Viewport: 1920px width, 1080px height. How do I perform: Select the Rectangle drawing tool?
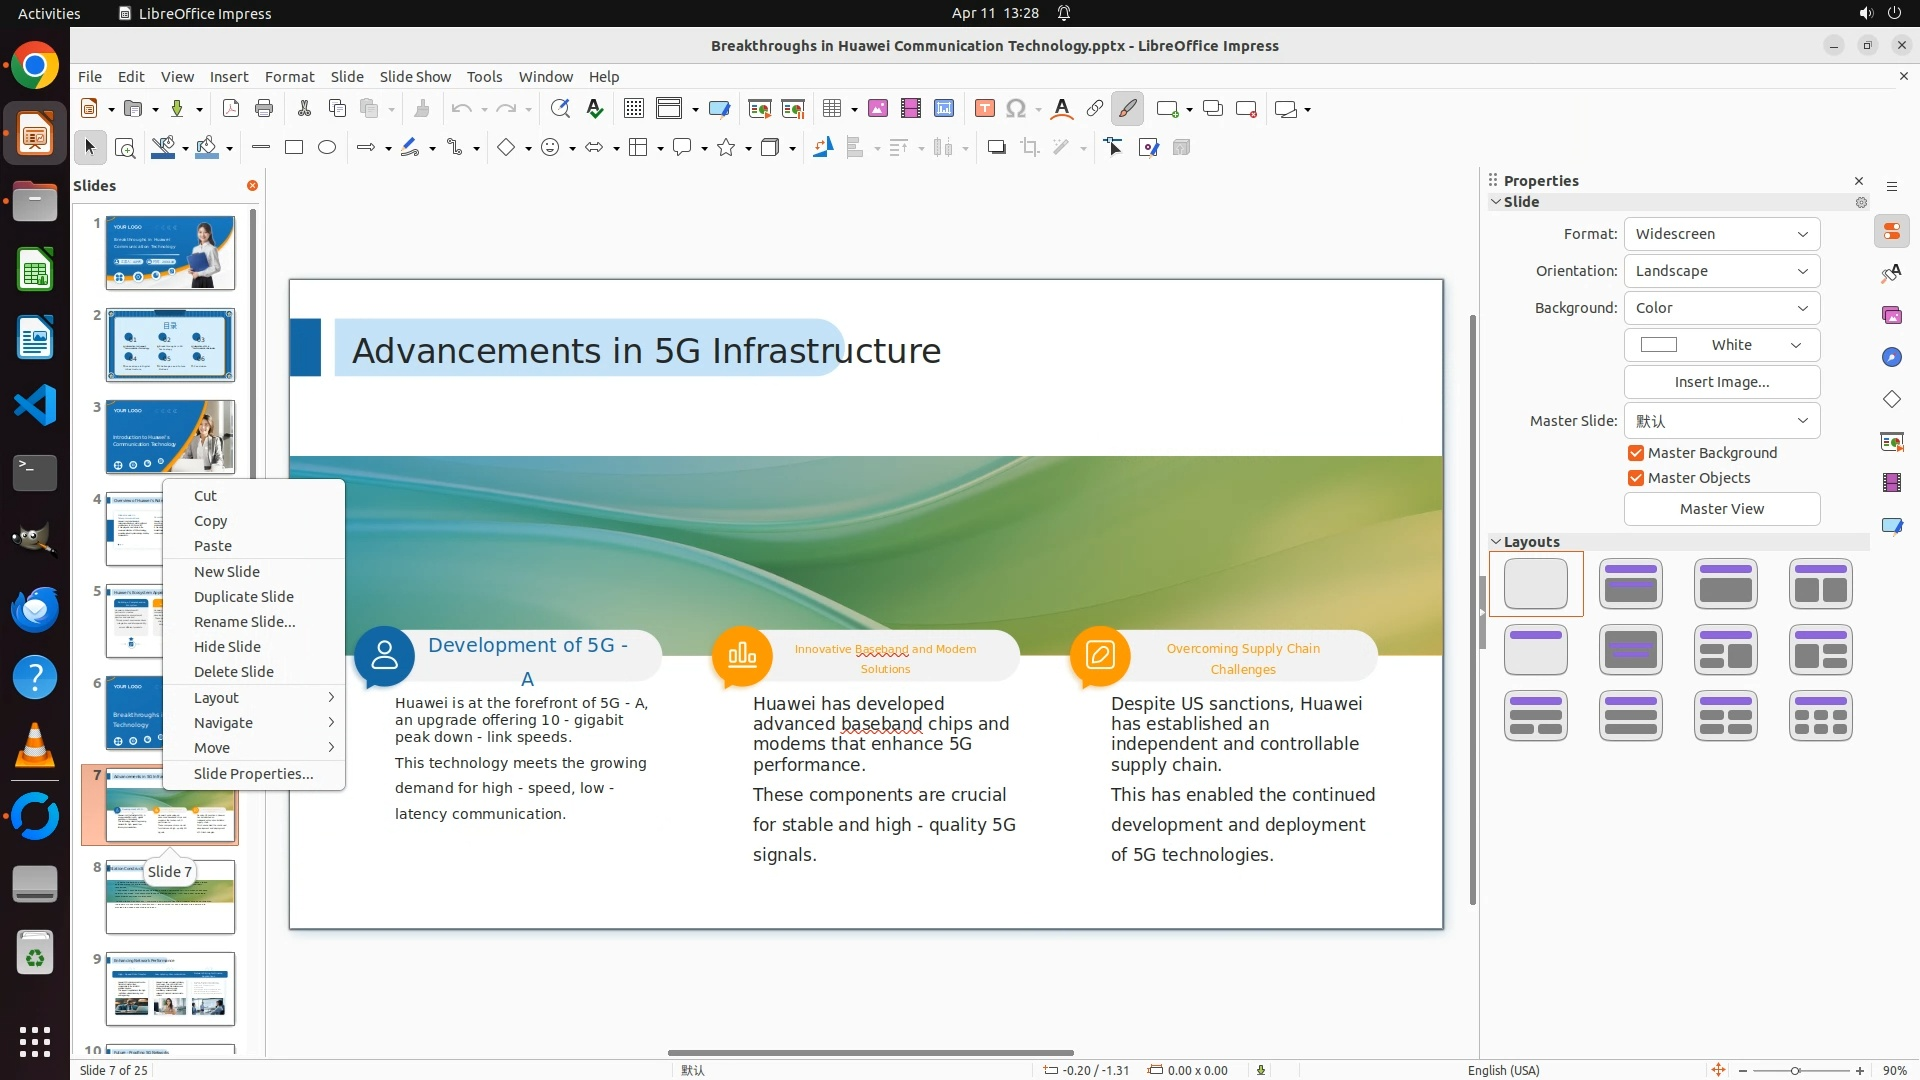(x=293, y=148)
